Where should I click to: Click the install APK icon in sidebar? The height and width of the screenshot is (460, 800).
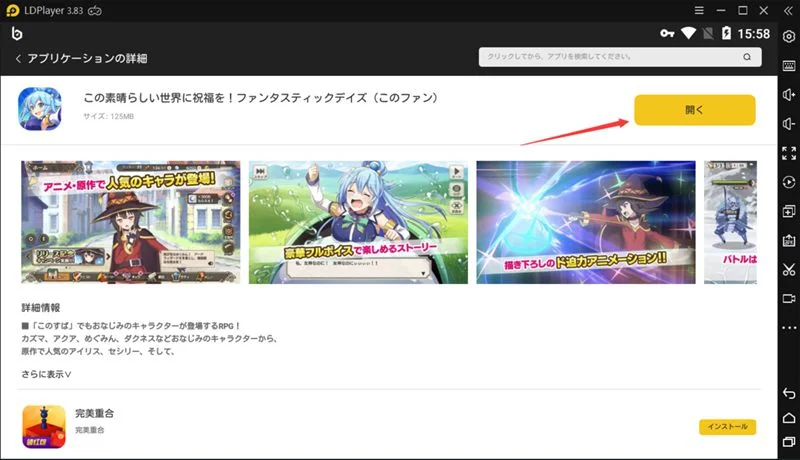789,240
